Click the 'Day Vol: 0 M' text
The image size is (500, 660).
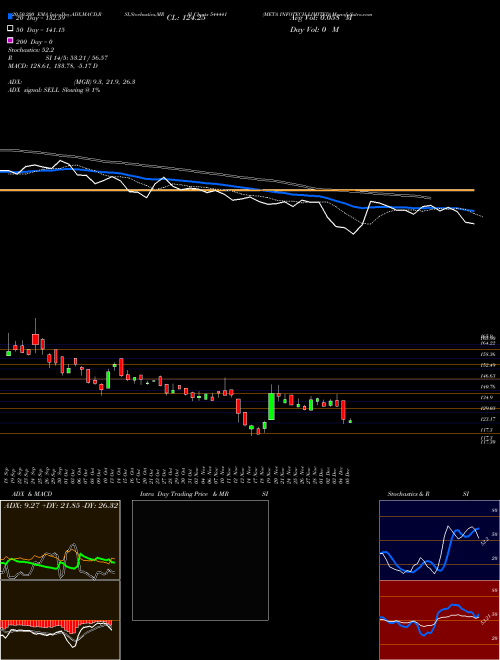[314, 30]
